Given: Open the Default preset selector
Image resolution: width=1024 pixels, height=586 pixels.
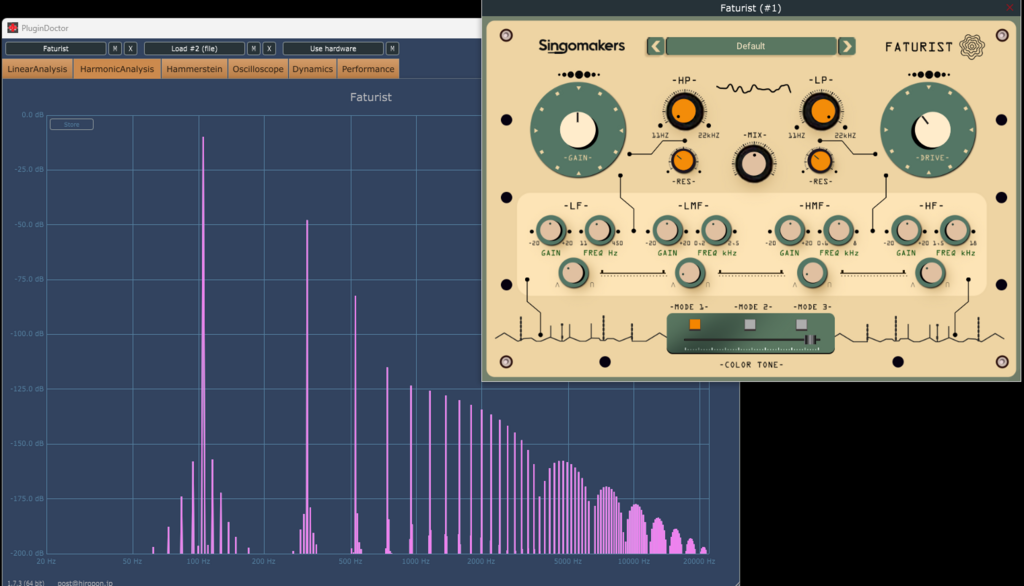Looking at the screenshot, I should point(750,46).
